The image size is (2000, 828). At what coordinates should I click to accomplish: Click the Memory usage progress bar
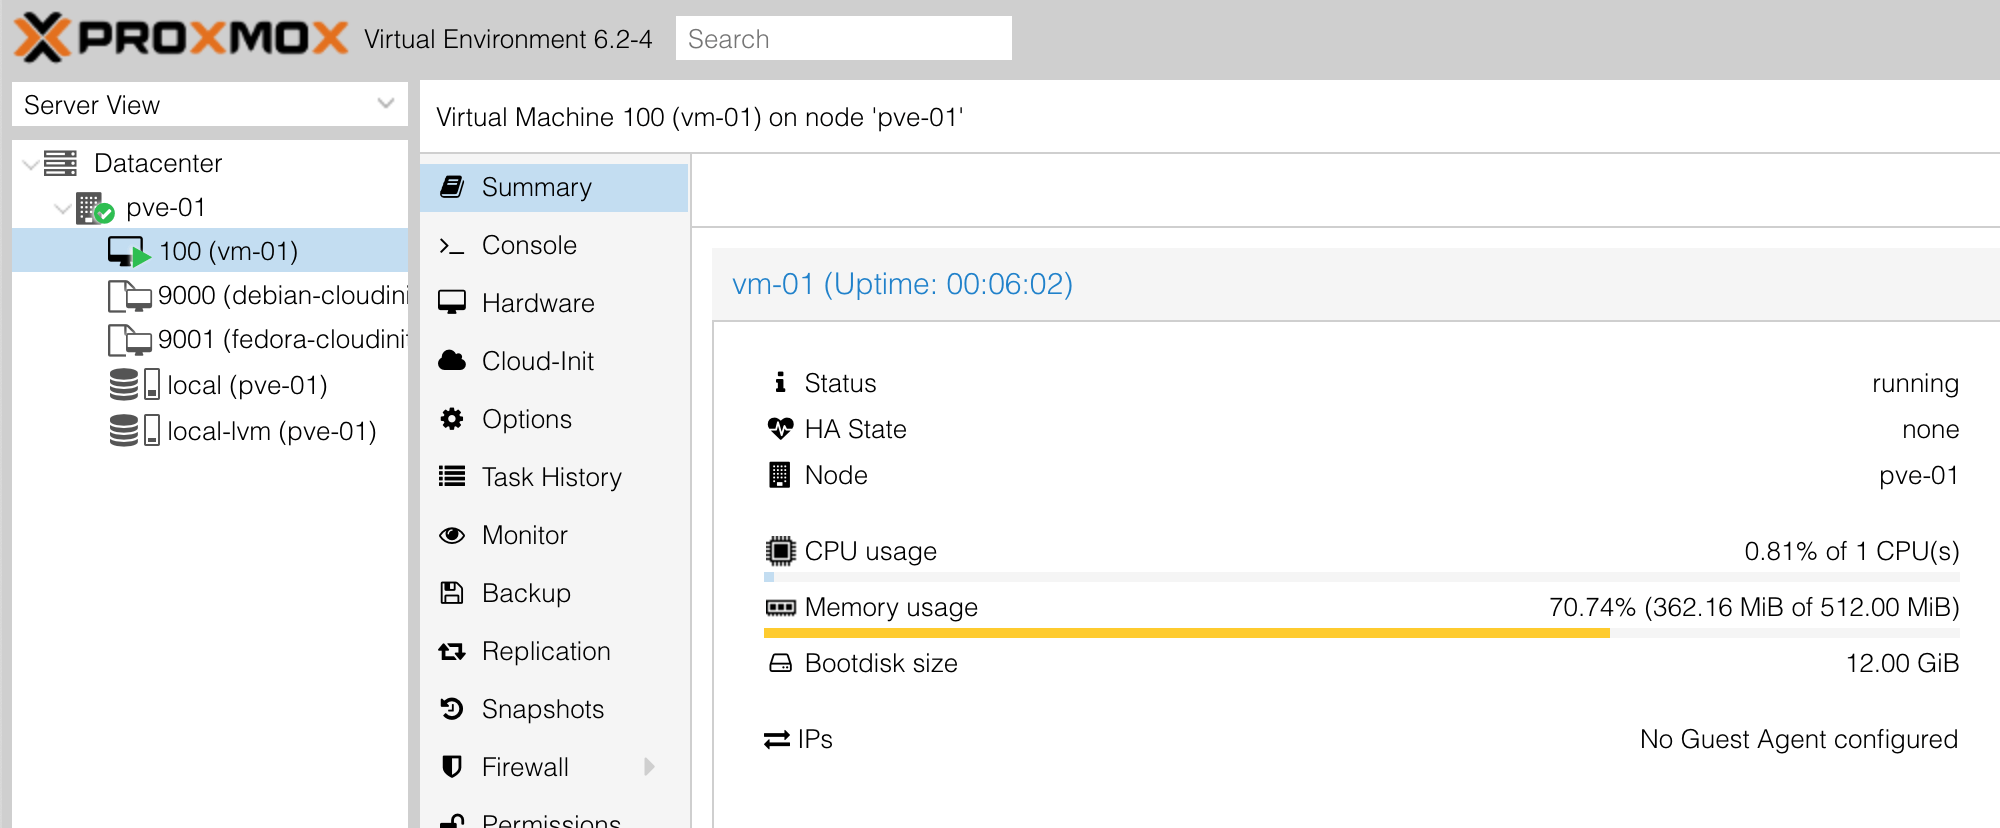(1361, 633)
